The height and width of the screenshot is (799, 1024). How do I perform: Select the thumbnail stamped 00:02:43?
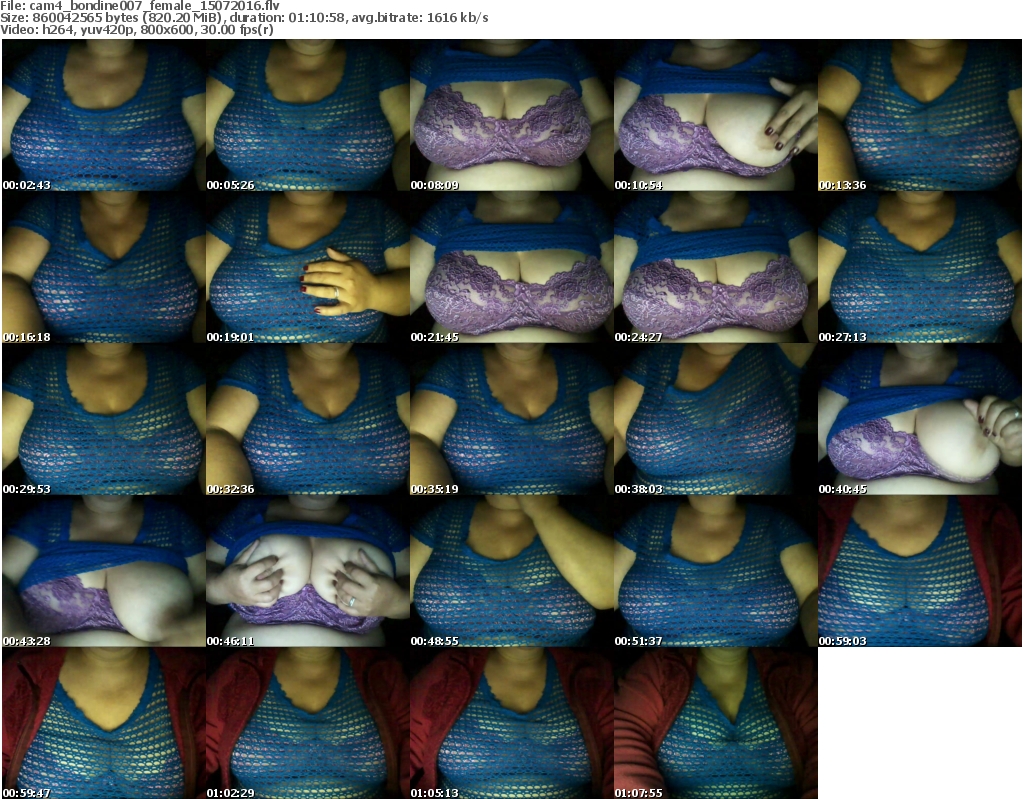pyautogui.click(x=104, y=115)
